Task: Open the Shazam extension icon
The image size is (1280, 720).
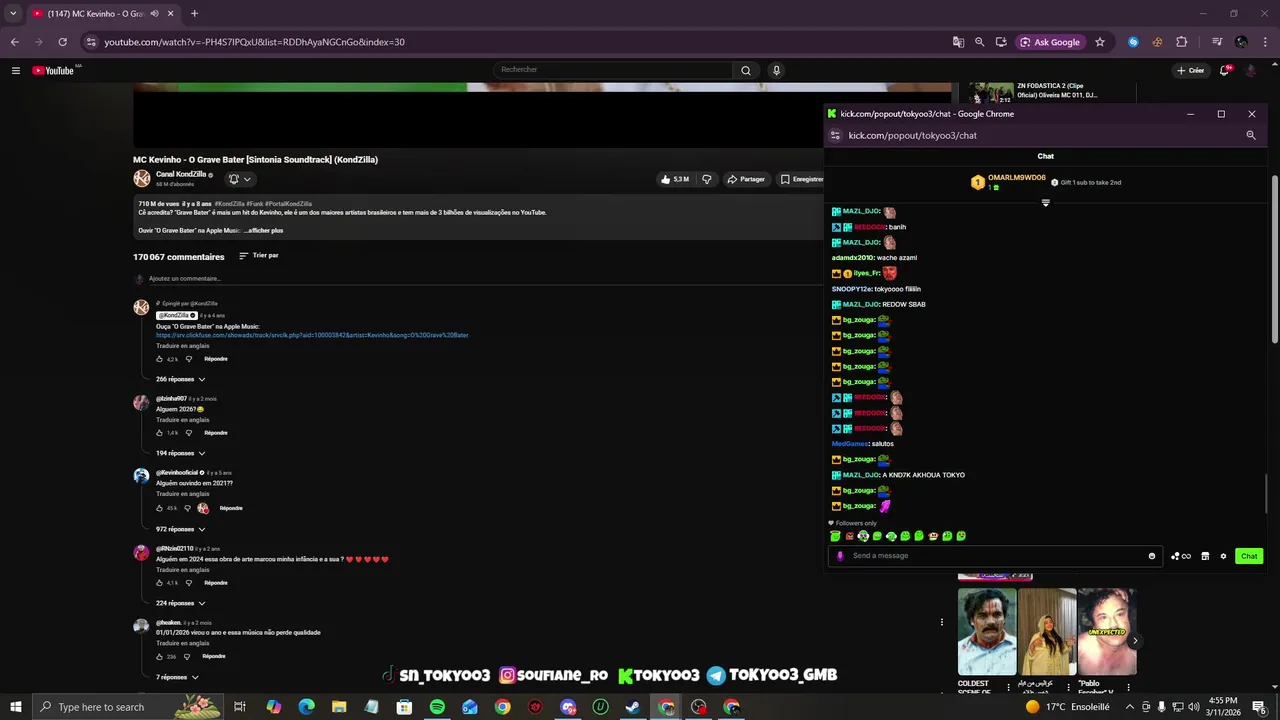Action: tap(1133, 42)
